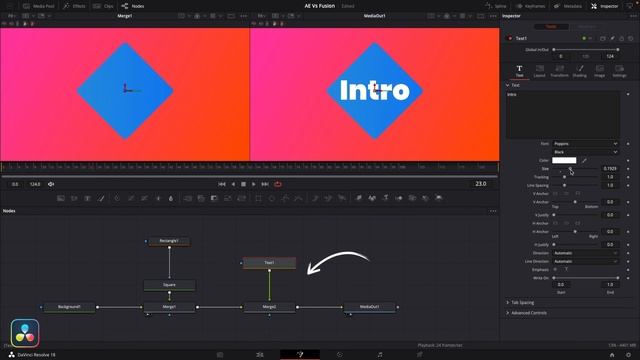Mute audio with the speaker icon
The width and height of the screenshot is (640, 360).
tap(51, 184)
